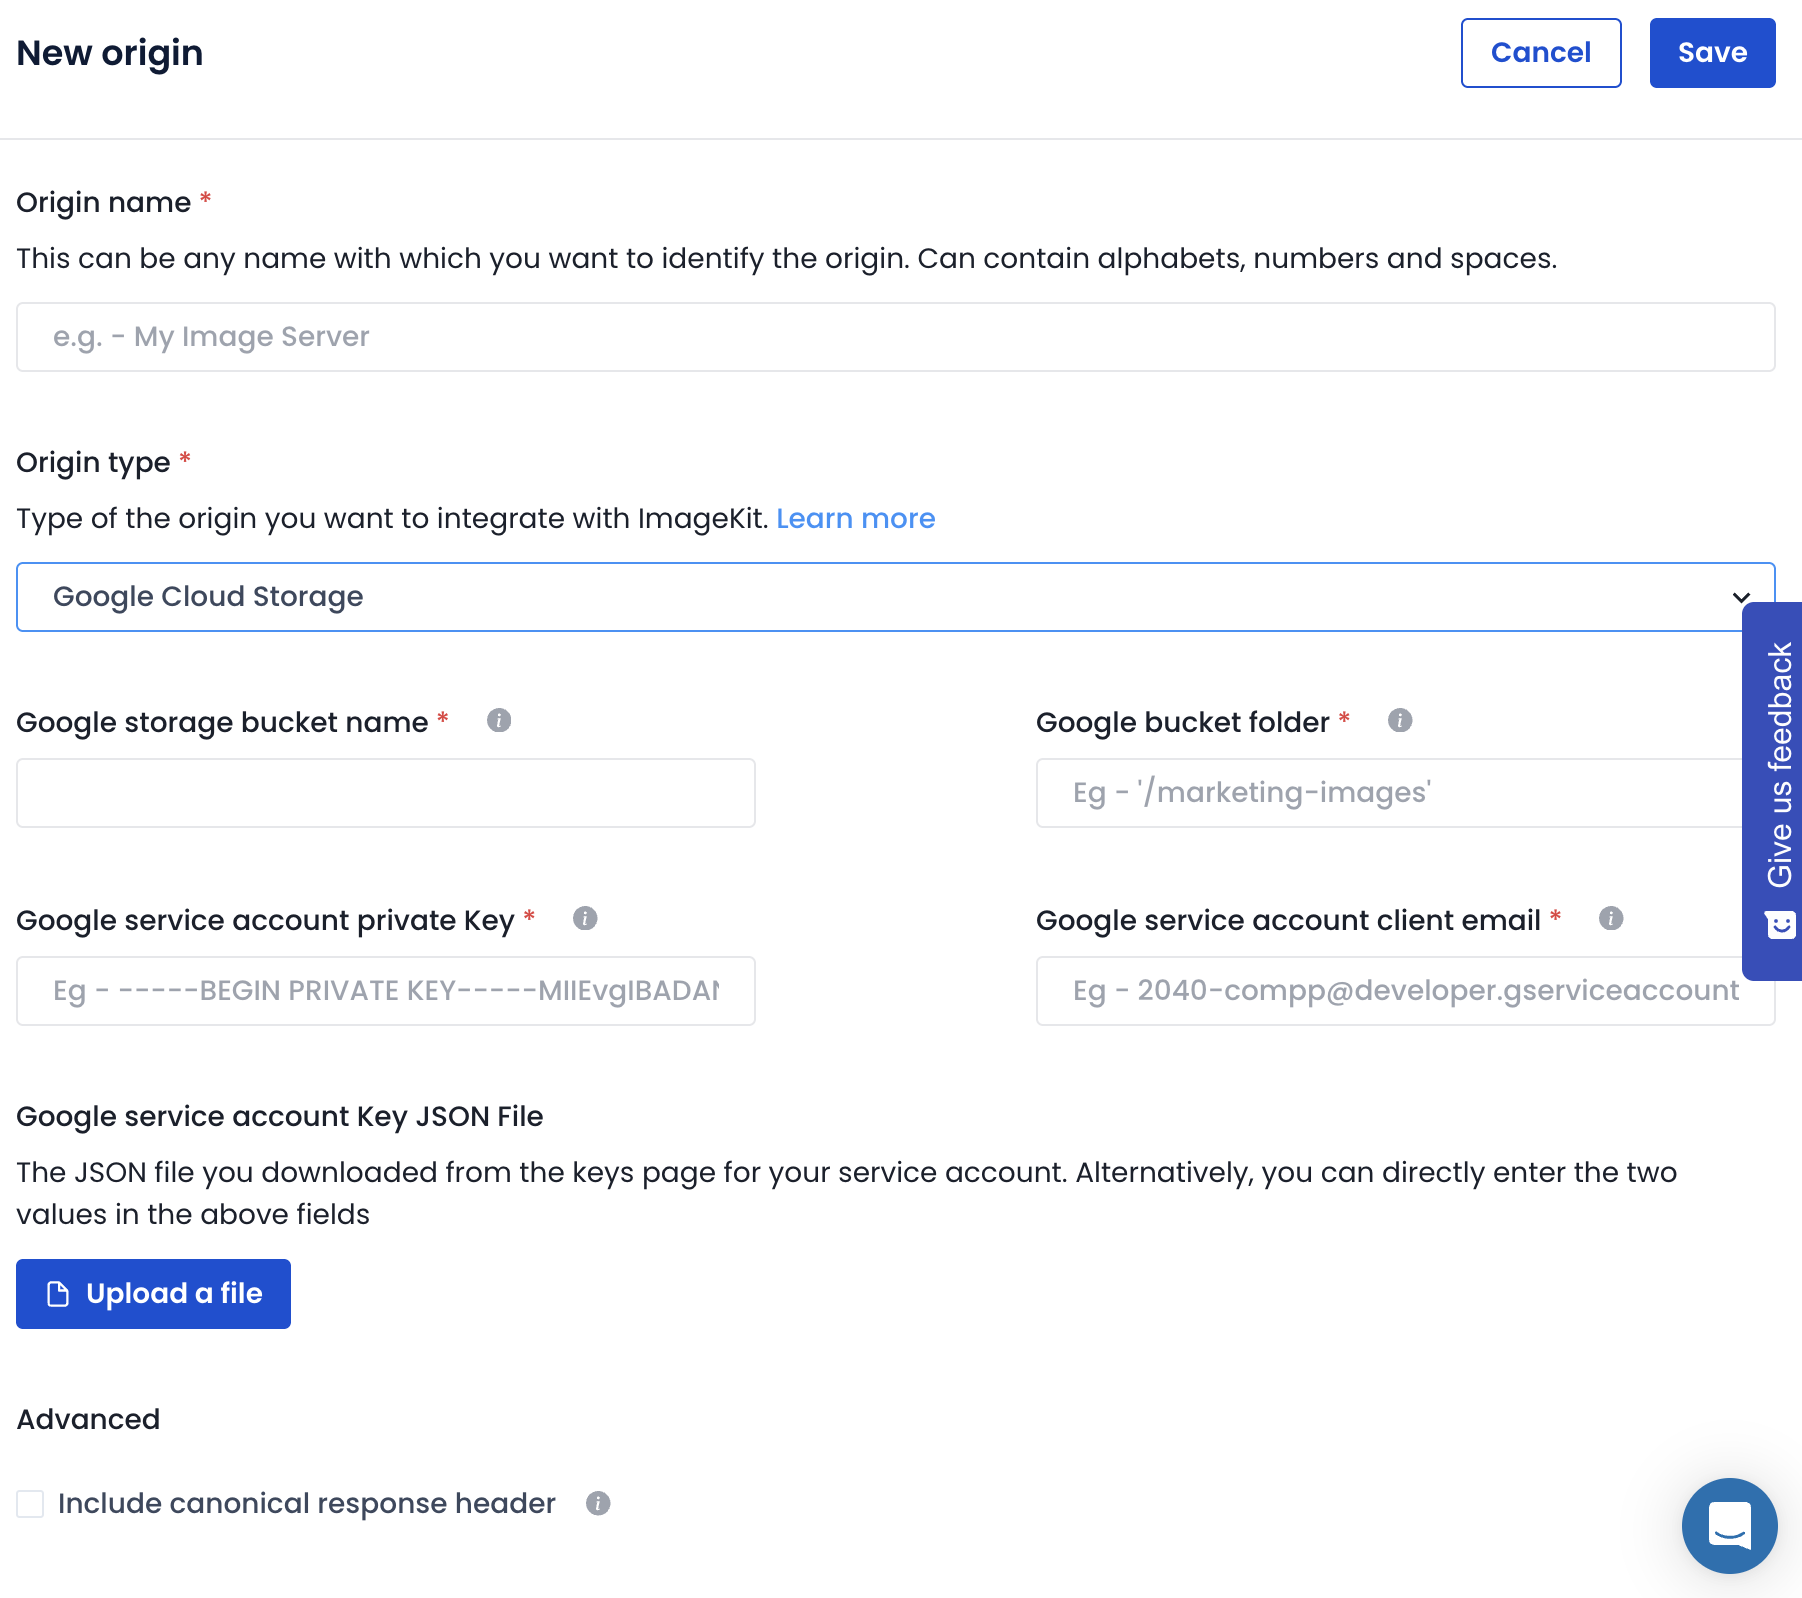Focus the Origin name text field
The height and width of the screenshot is (1598, 1802).
(895, 337)
